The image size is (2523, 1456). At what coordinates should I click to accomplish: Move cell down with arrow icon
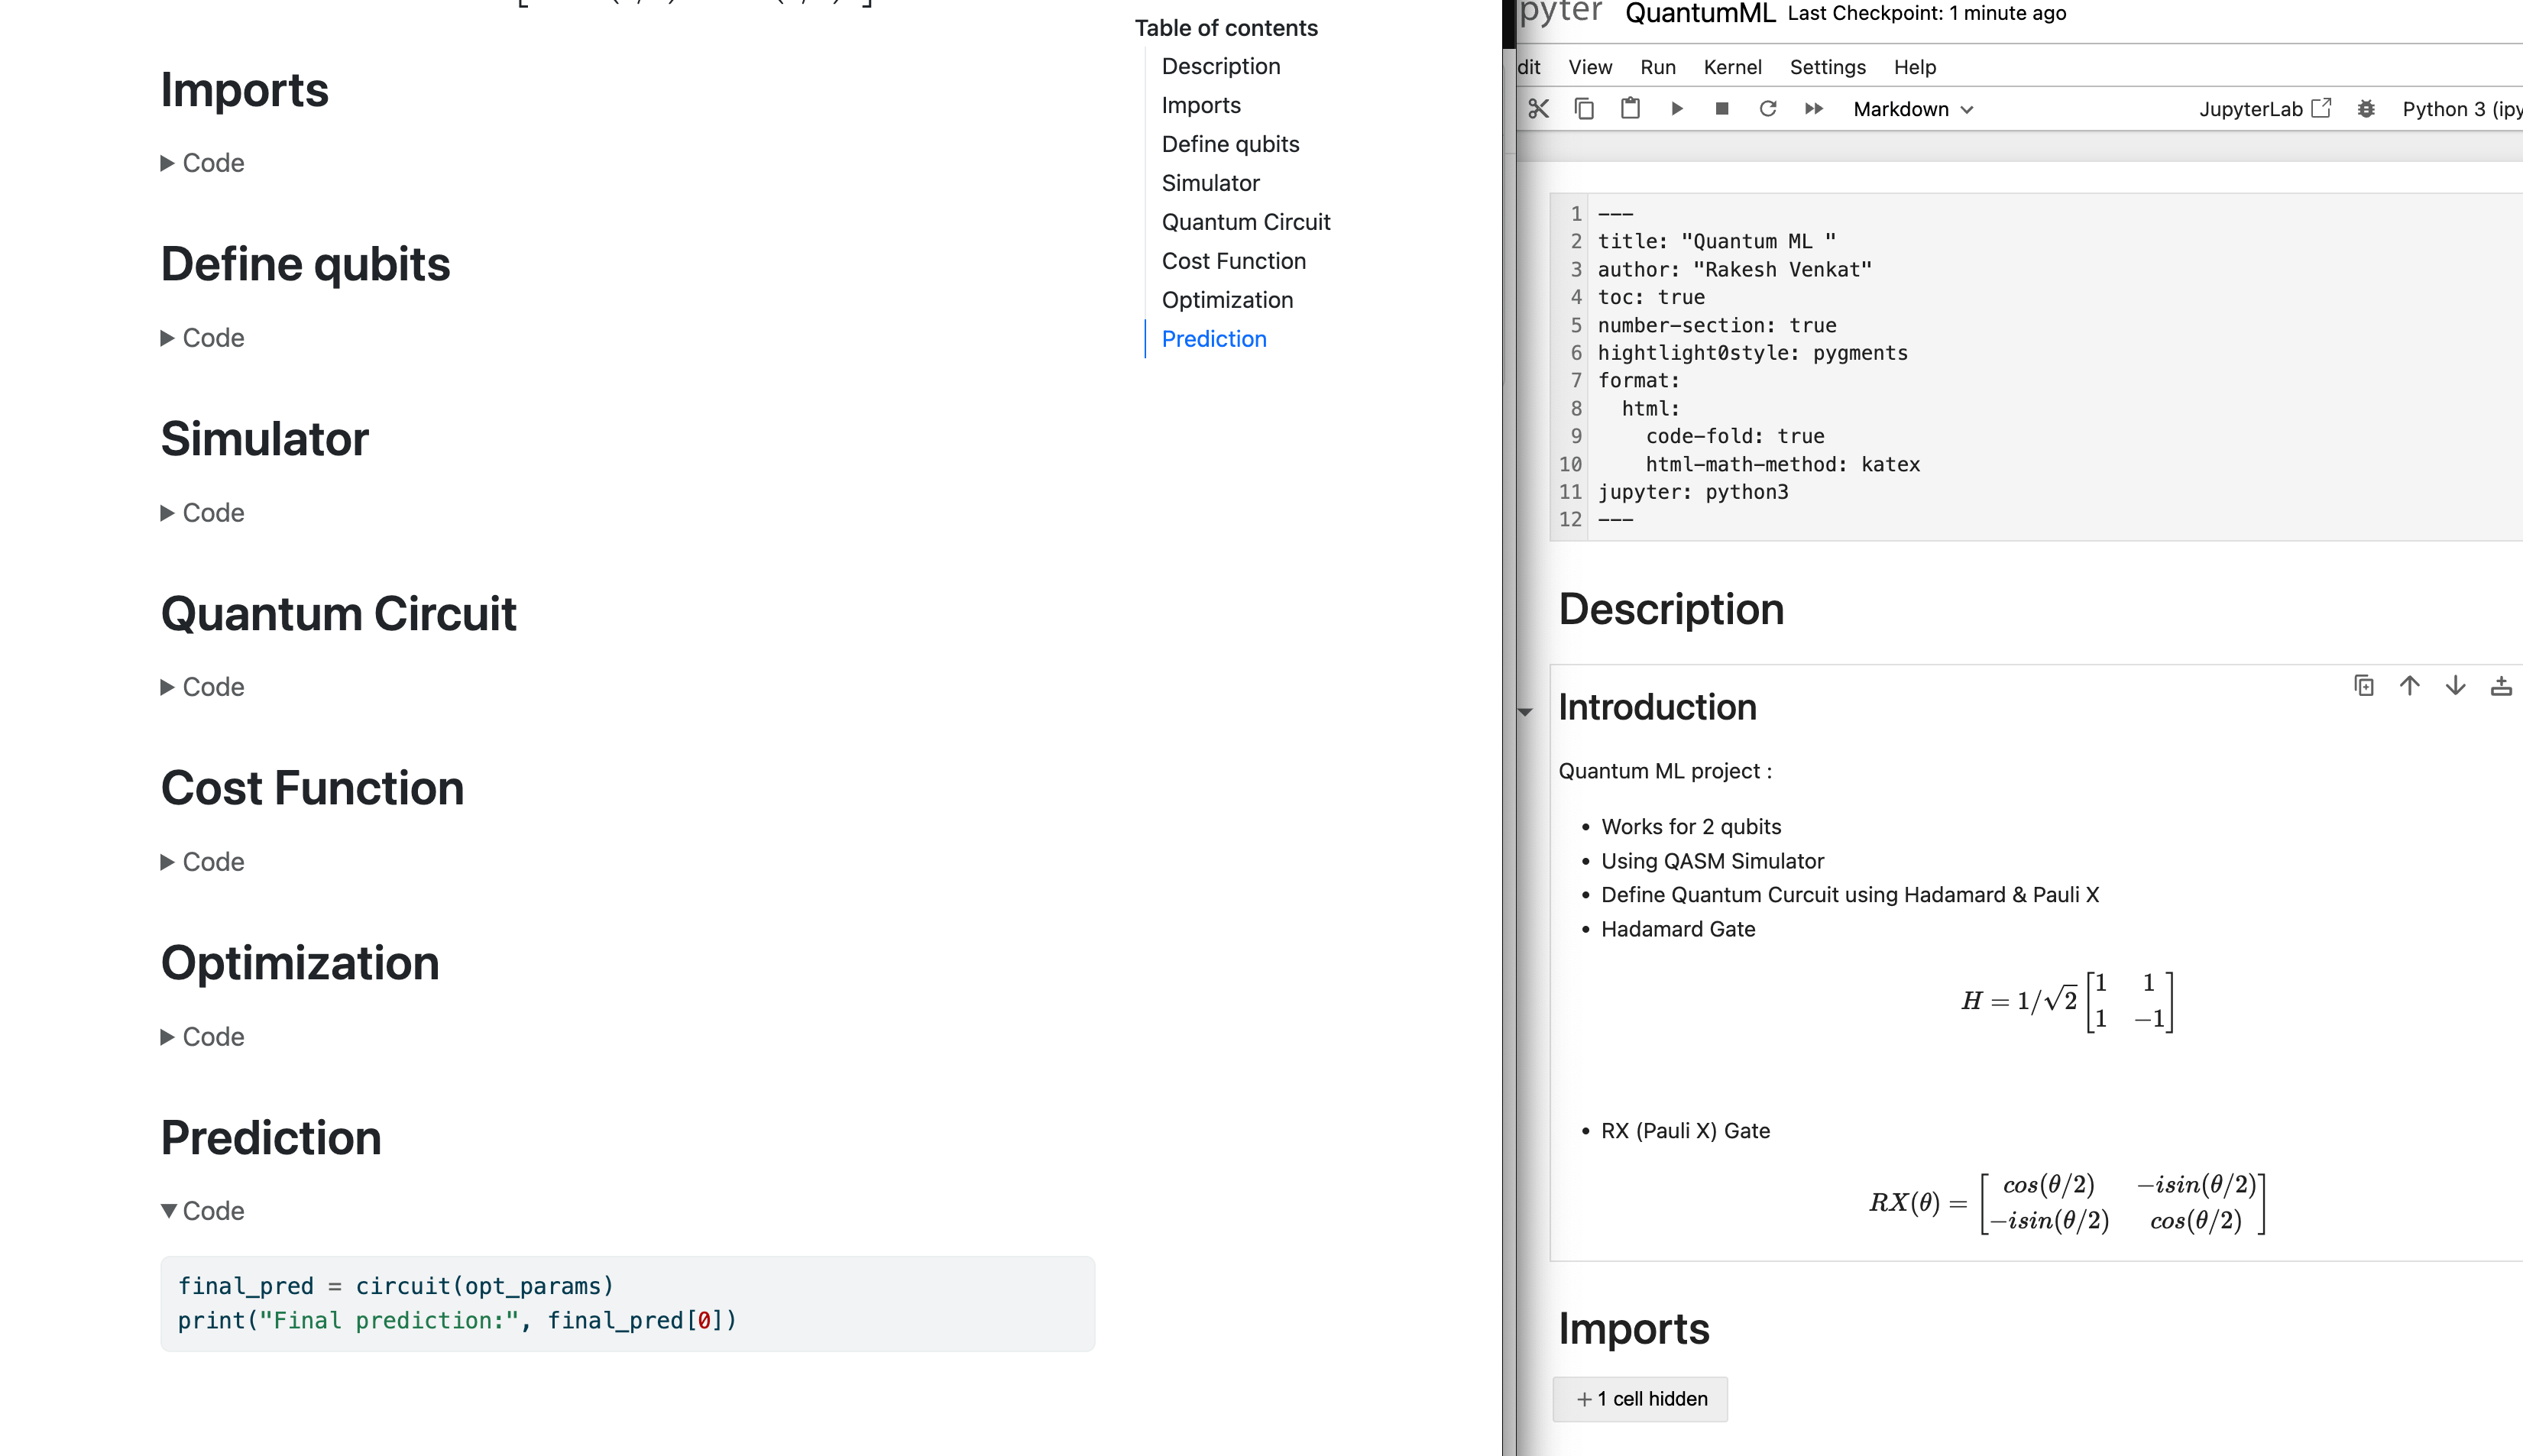tap(2456, 686)
